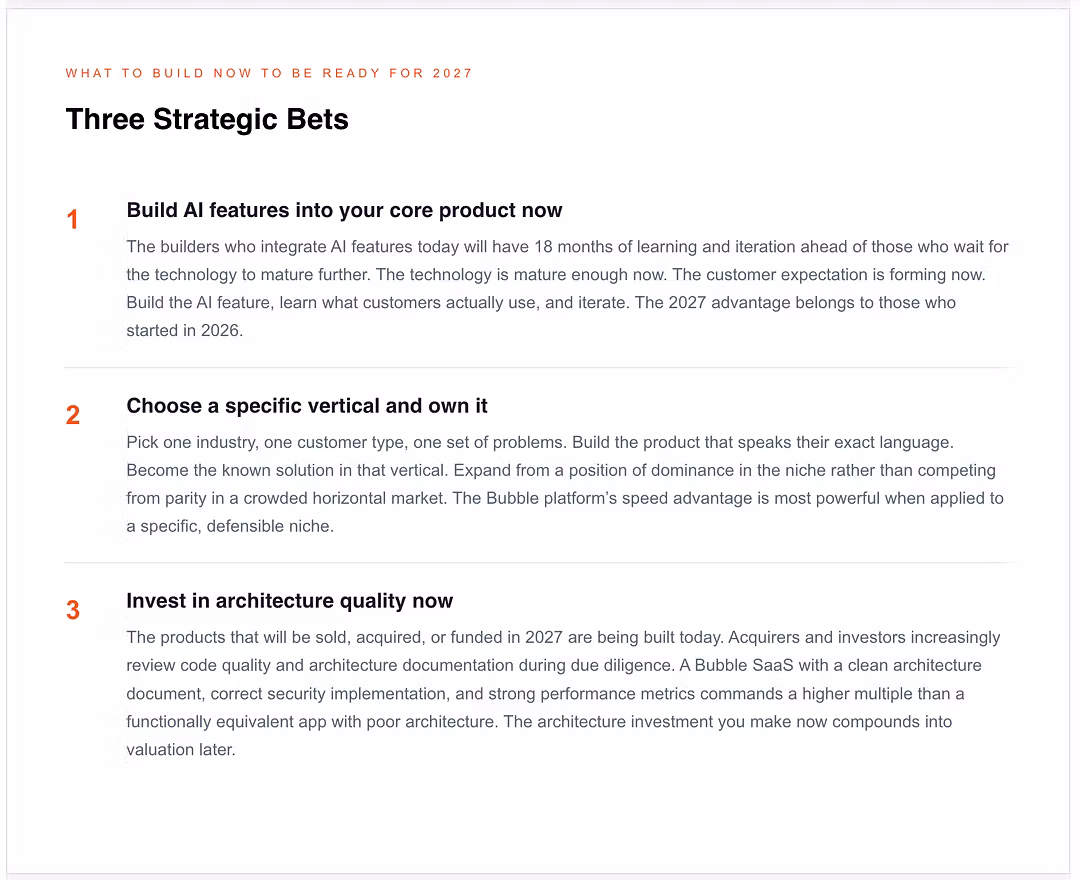Screen dimensions: 1080x880
Task: Click the paragraph starting 'The builders who integrate'
Action: [567, 289]
